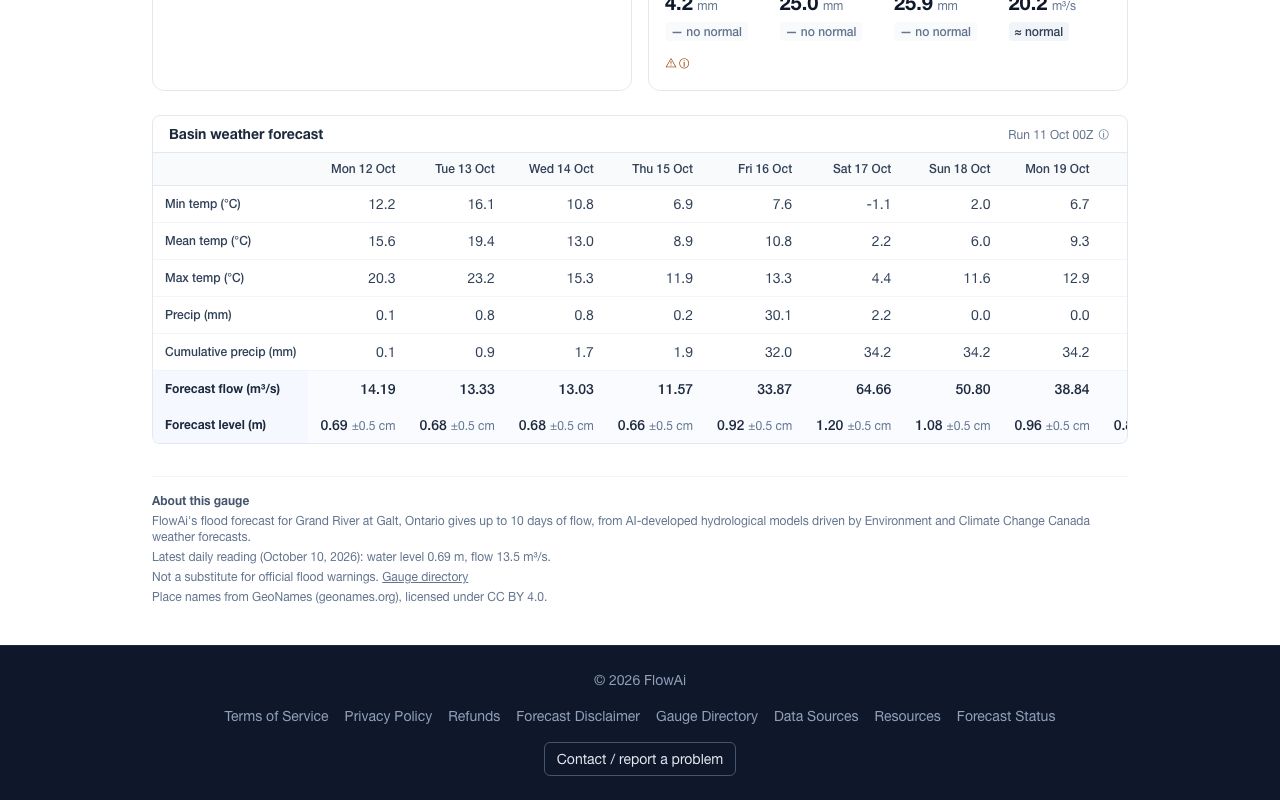Click forecast flow value 64.66

click(874, 389)
